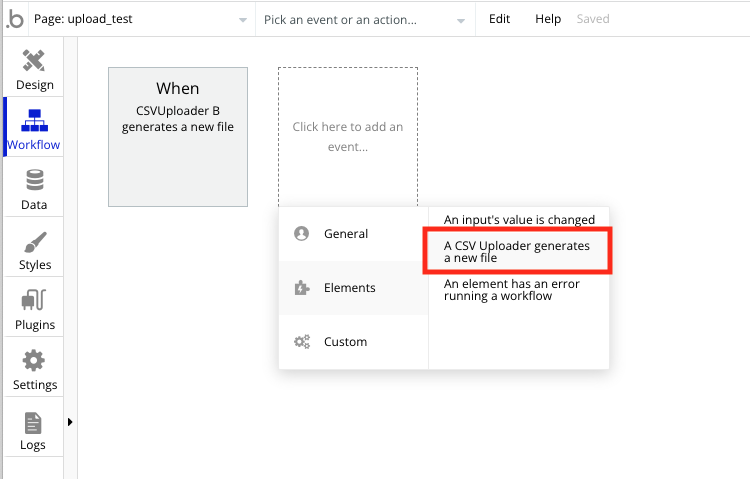Choose A CSV Uploader generates a new file
This screenshot has height=479, width=750.
coord(517,251)
